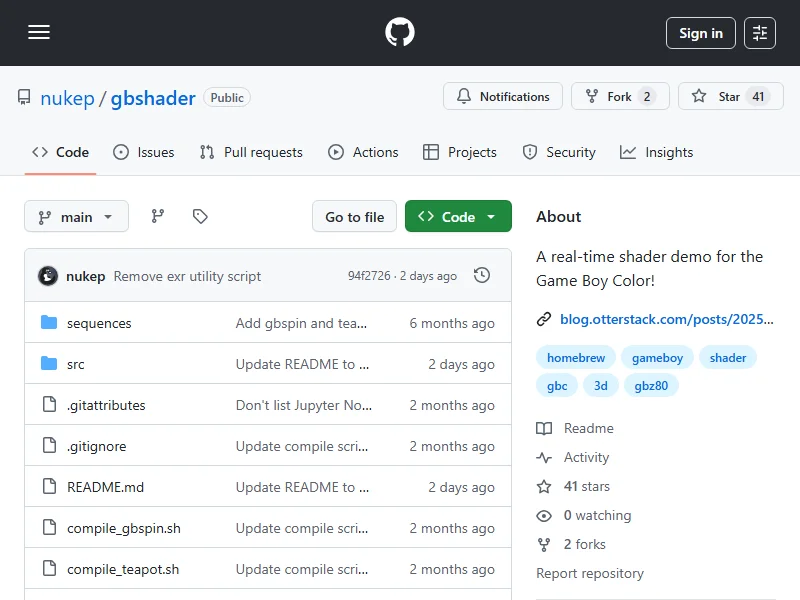The height and width of the screenshot is (600, 800).
Task: Fork the gbshader repository
Action: 619,97
